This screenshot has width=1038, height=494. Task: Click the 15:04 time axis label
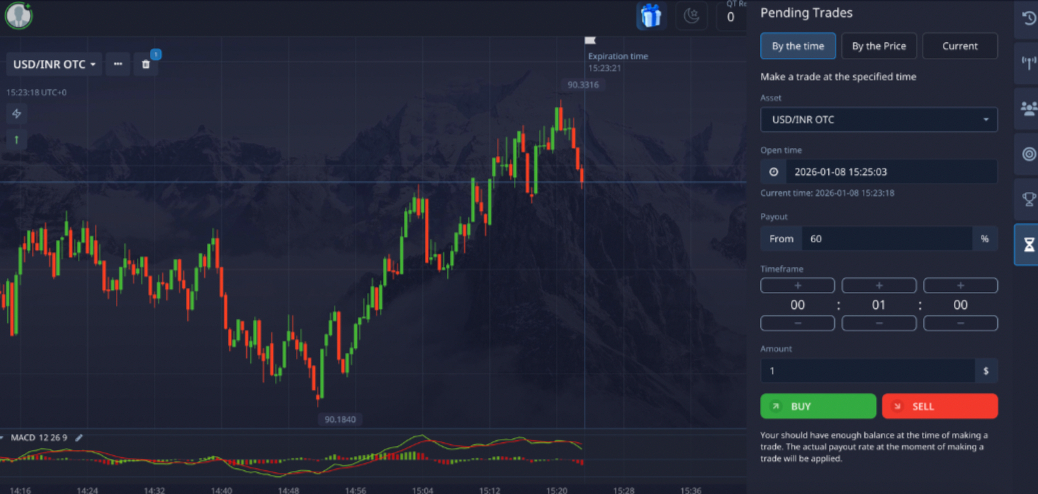[x=422, y=490]
